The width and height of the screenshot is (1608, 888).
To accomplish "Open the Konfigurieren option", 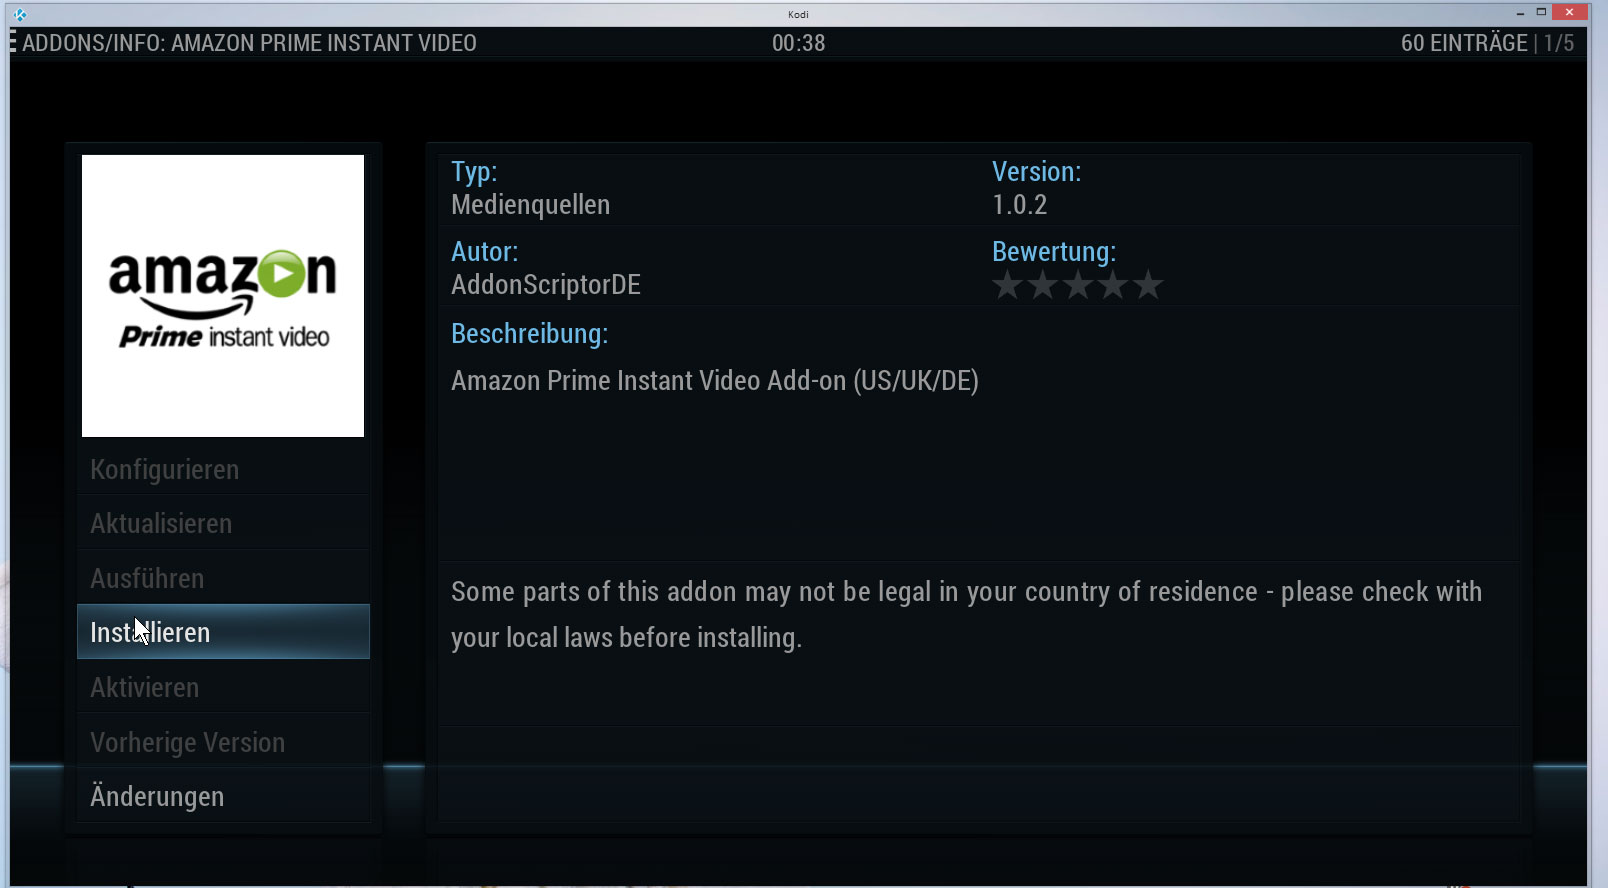I will 223,469.
